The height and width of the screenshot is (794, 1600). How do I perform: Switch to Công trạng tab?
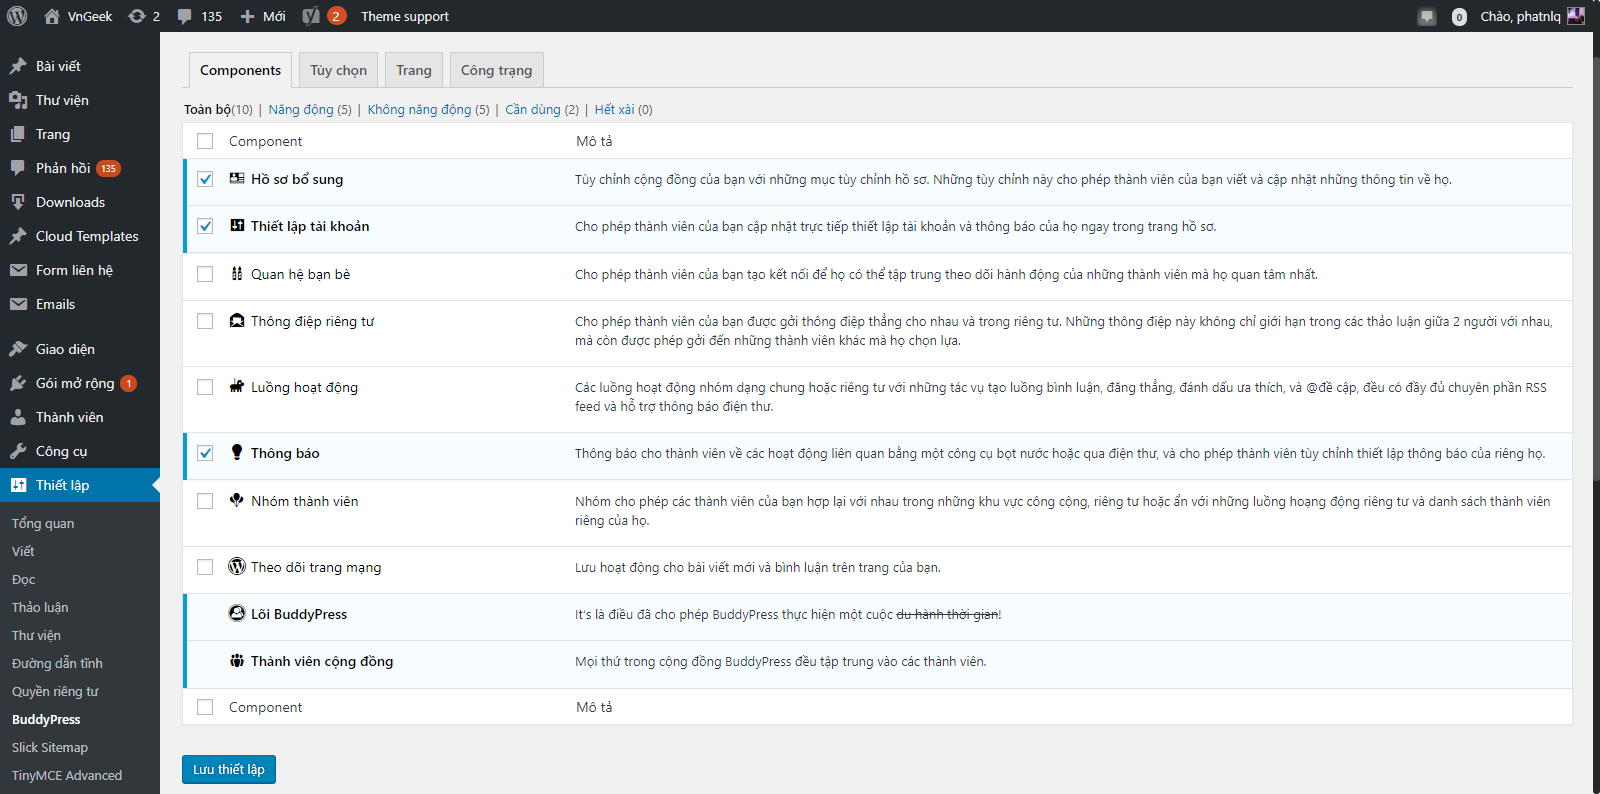(x=496, y=70)
